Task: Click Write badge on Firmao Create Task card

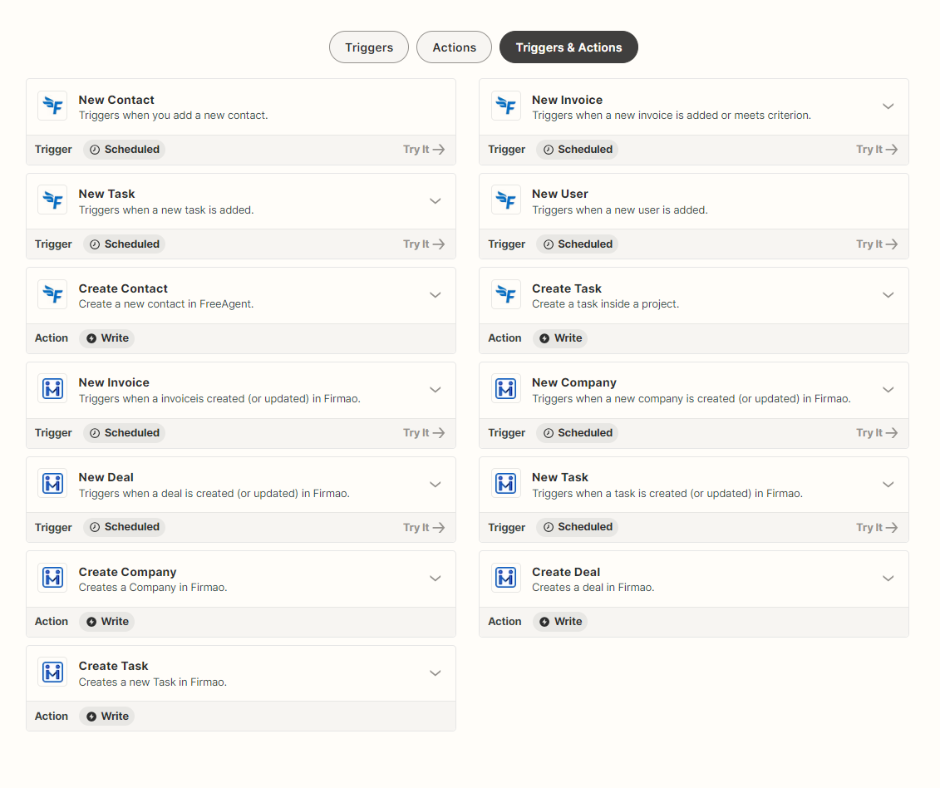Action: coord(107,716)
